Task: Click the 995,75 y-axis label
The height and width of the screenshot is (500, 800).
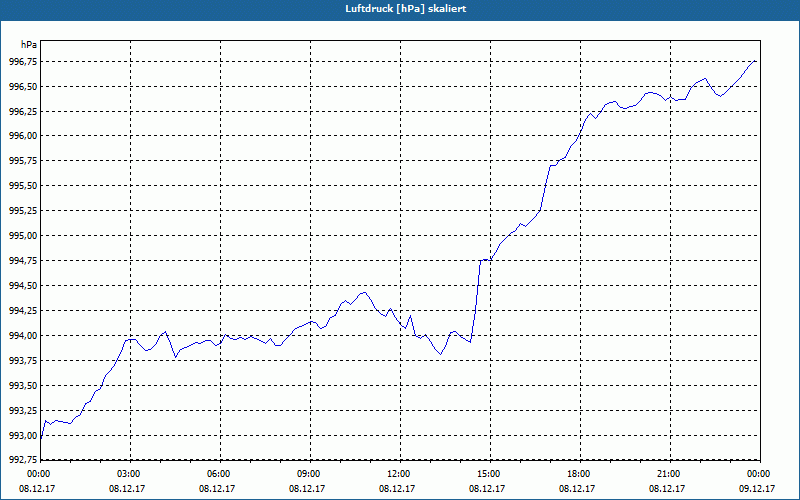Action: pyautogui.click(x=23, y=161)
